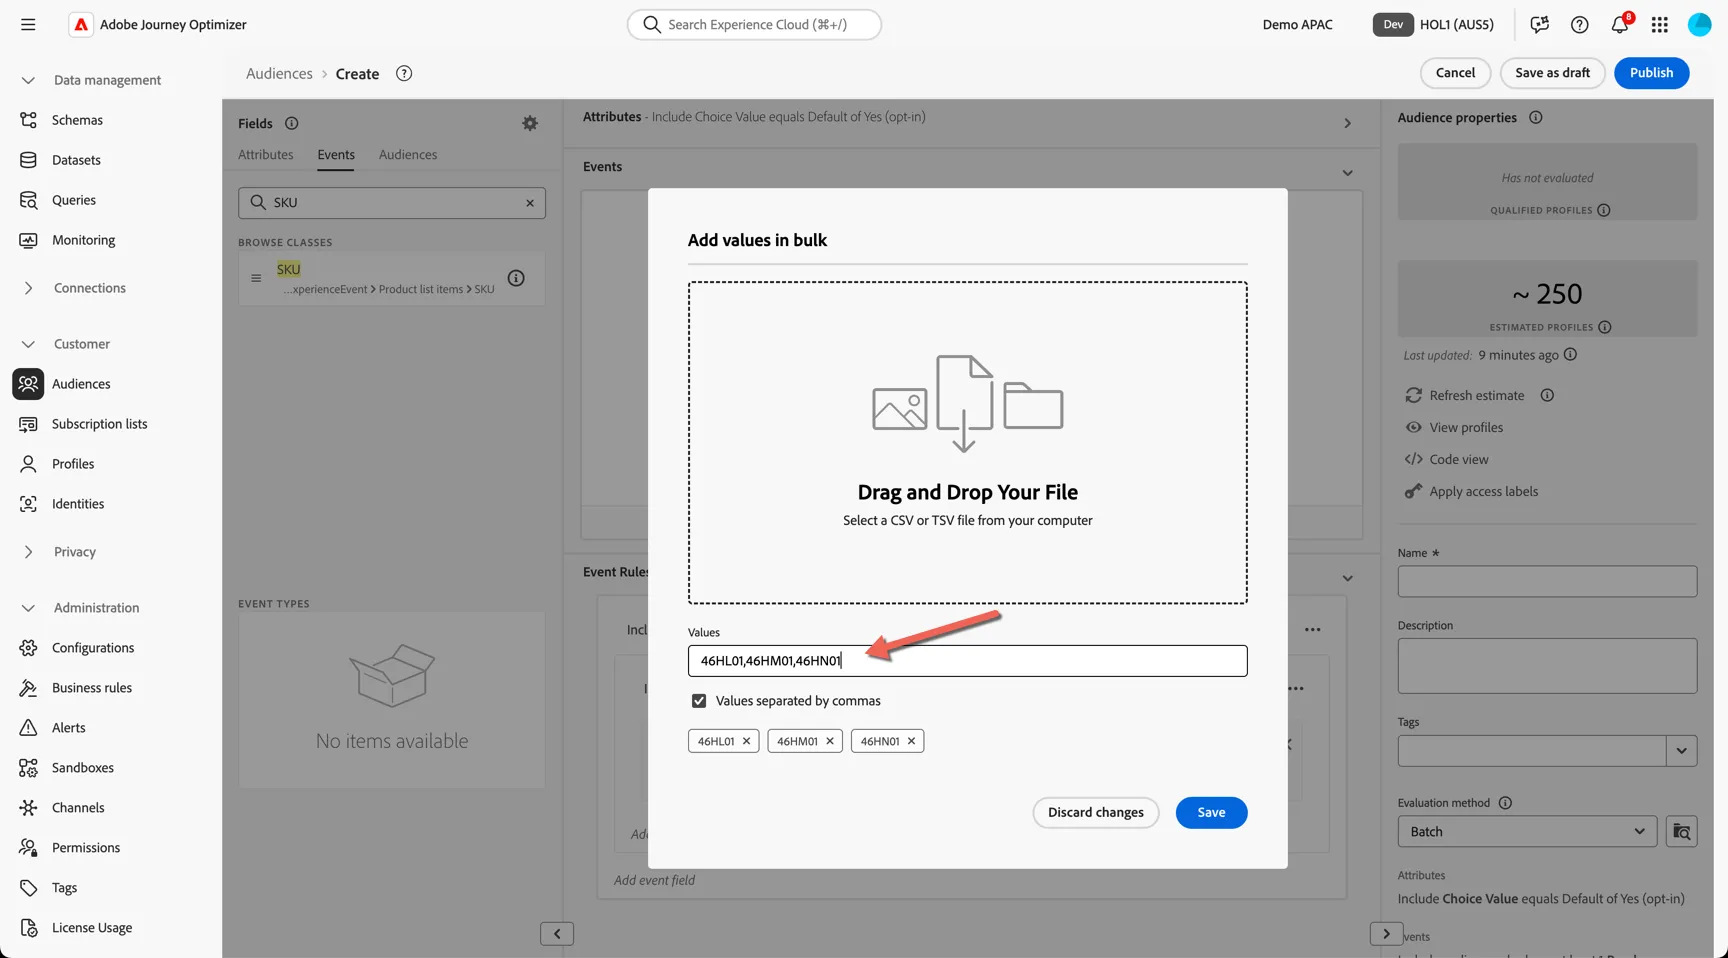Switch to the Attributes tab
The width and height of the screenshot is (1728, 958).
click(266, 155)
